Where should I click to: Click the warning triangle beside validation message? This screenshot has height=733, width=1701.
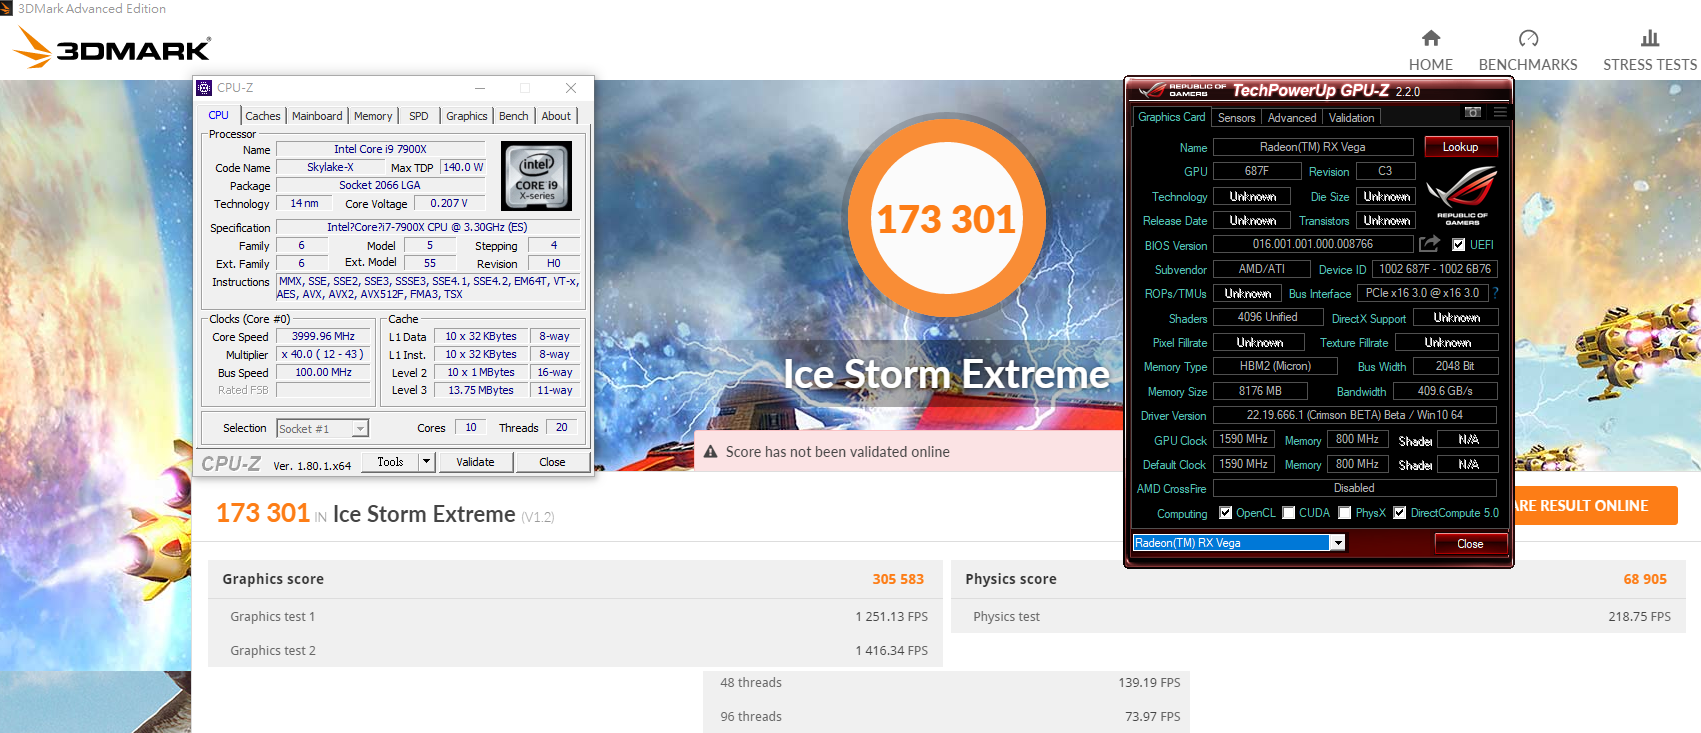711,452
